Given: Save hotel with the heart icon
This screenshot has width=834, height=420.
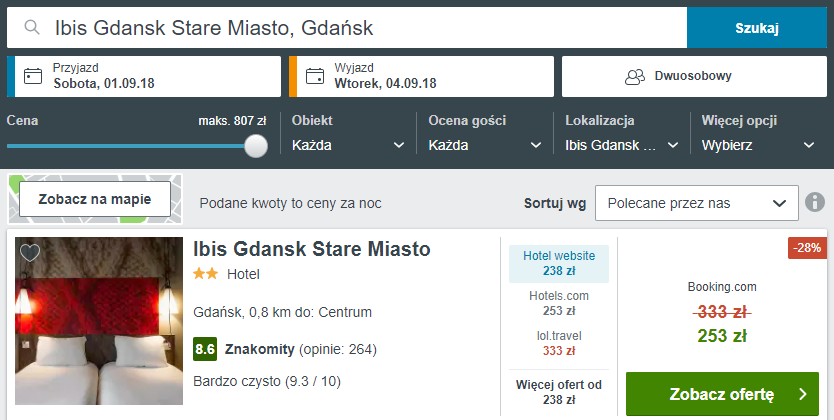Looking at the screenshot, I should pos(30,253).
